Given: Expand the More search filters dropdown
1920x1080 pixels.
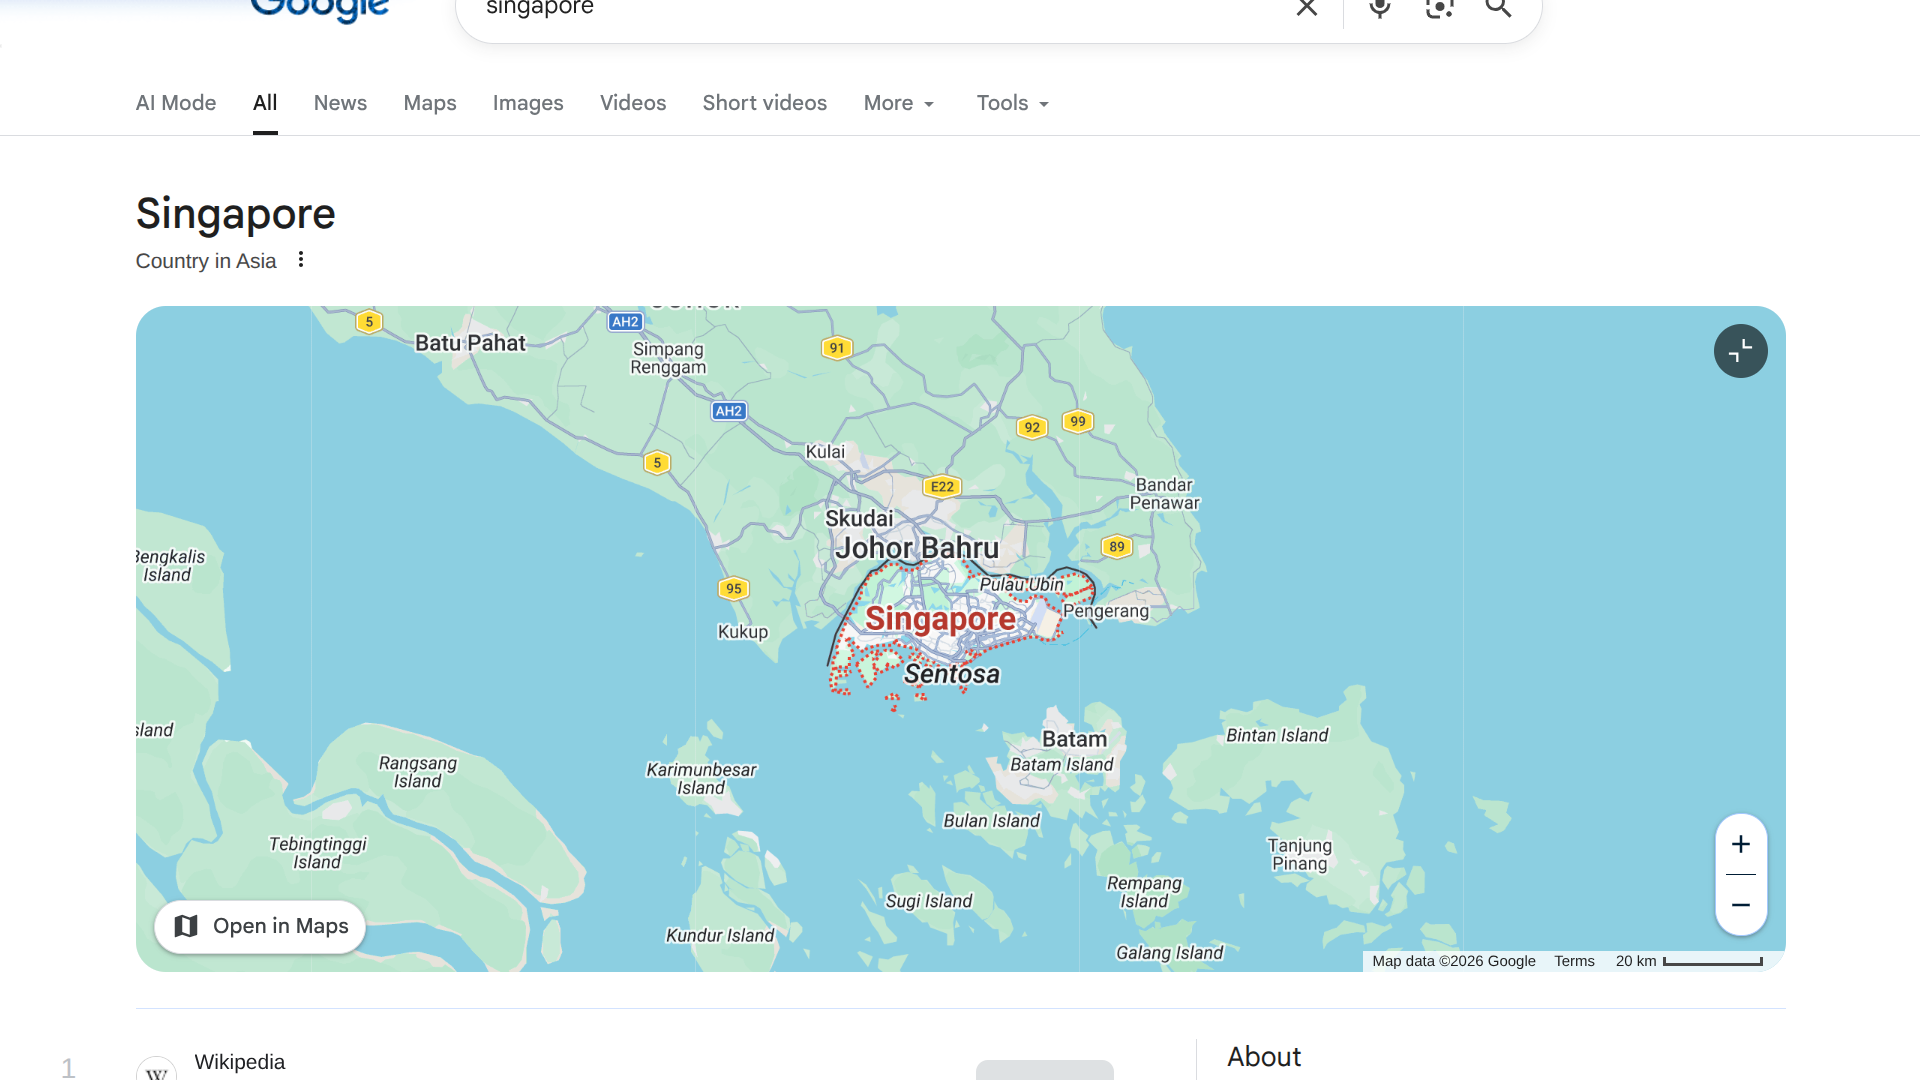Looking at the screenshot, I should coord(898,103).
